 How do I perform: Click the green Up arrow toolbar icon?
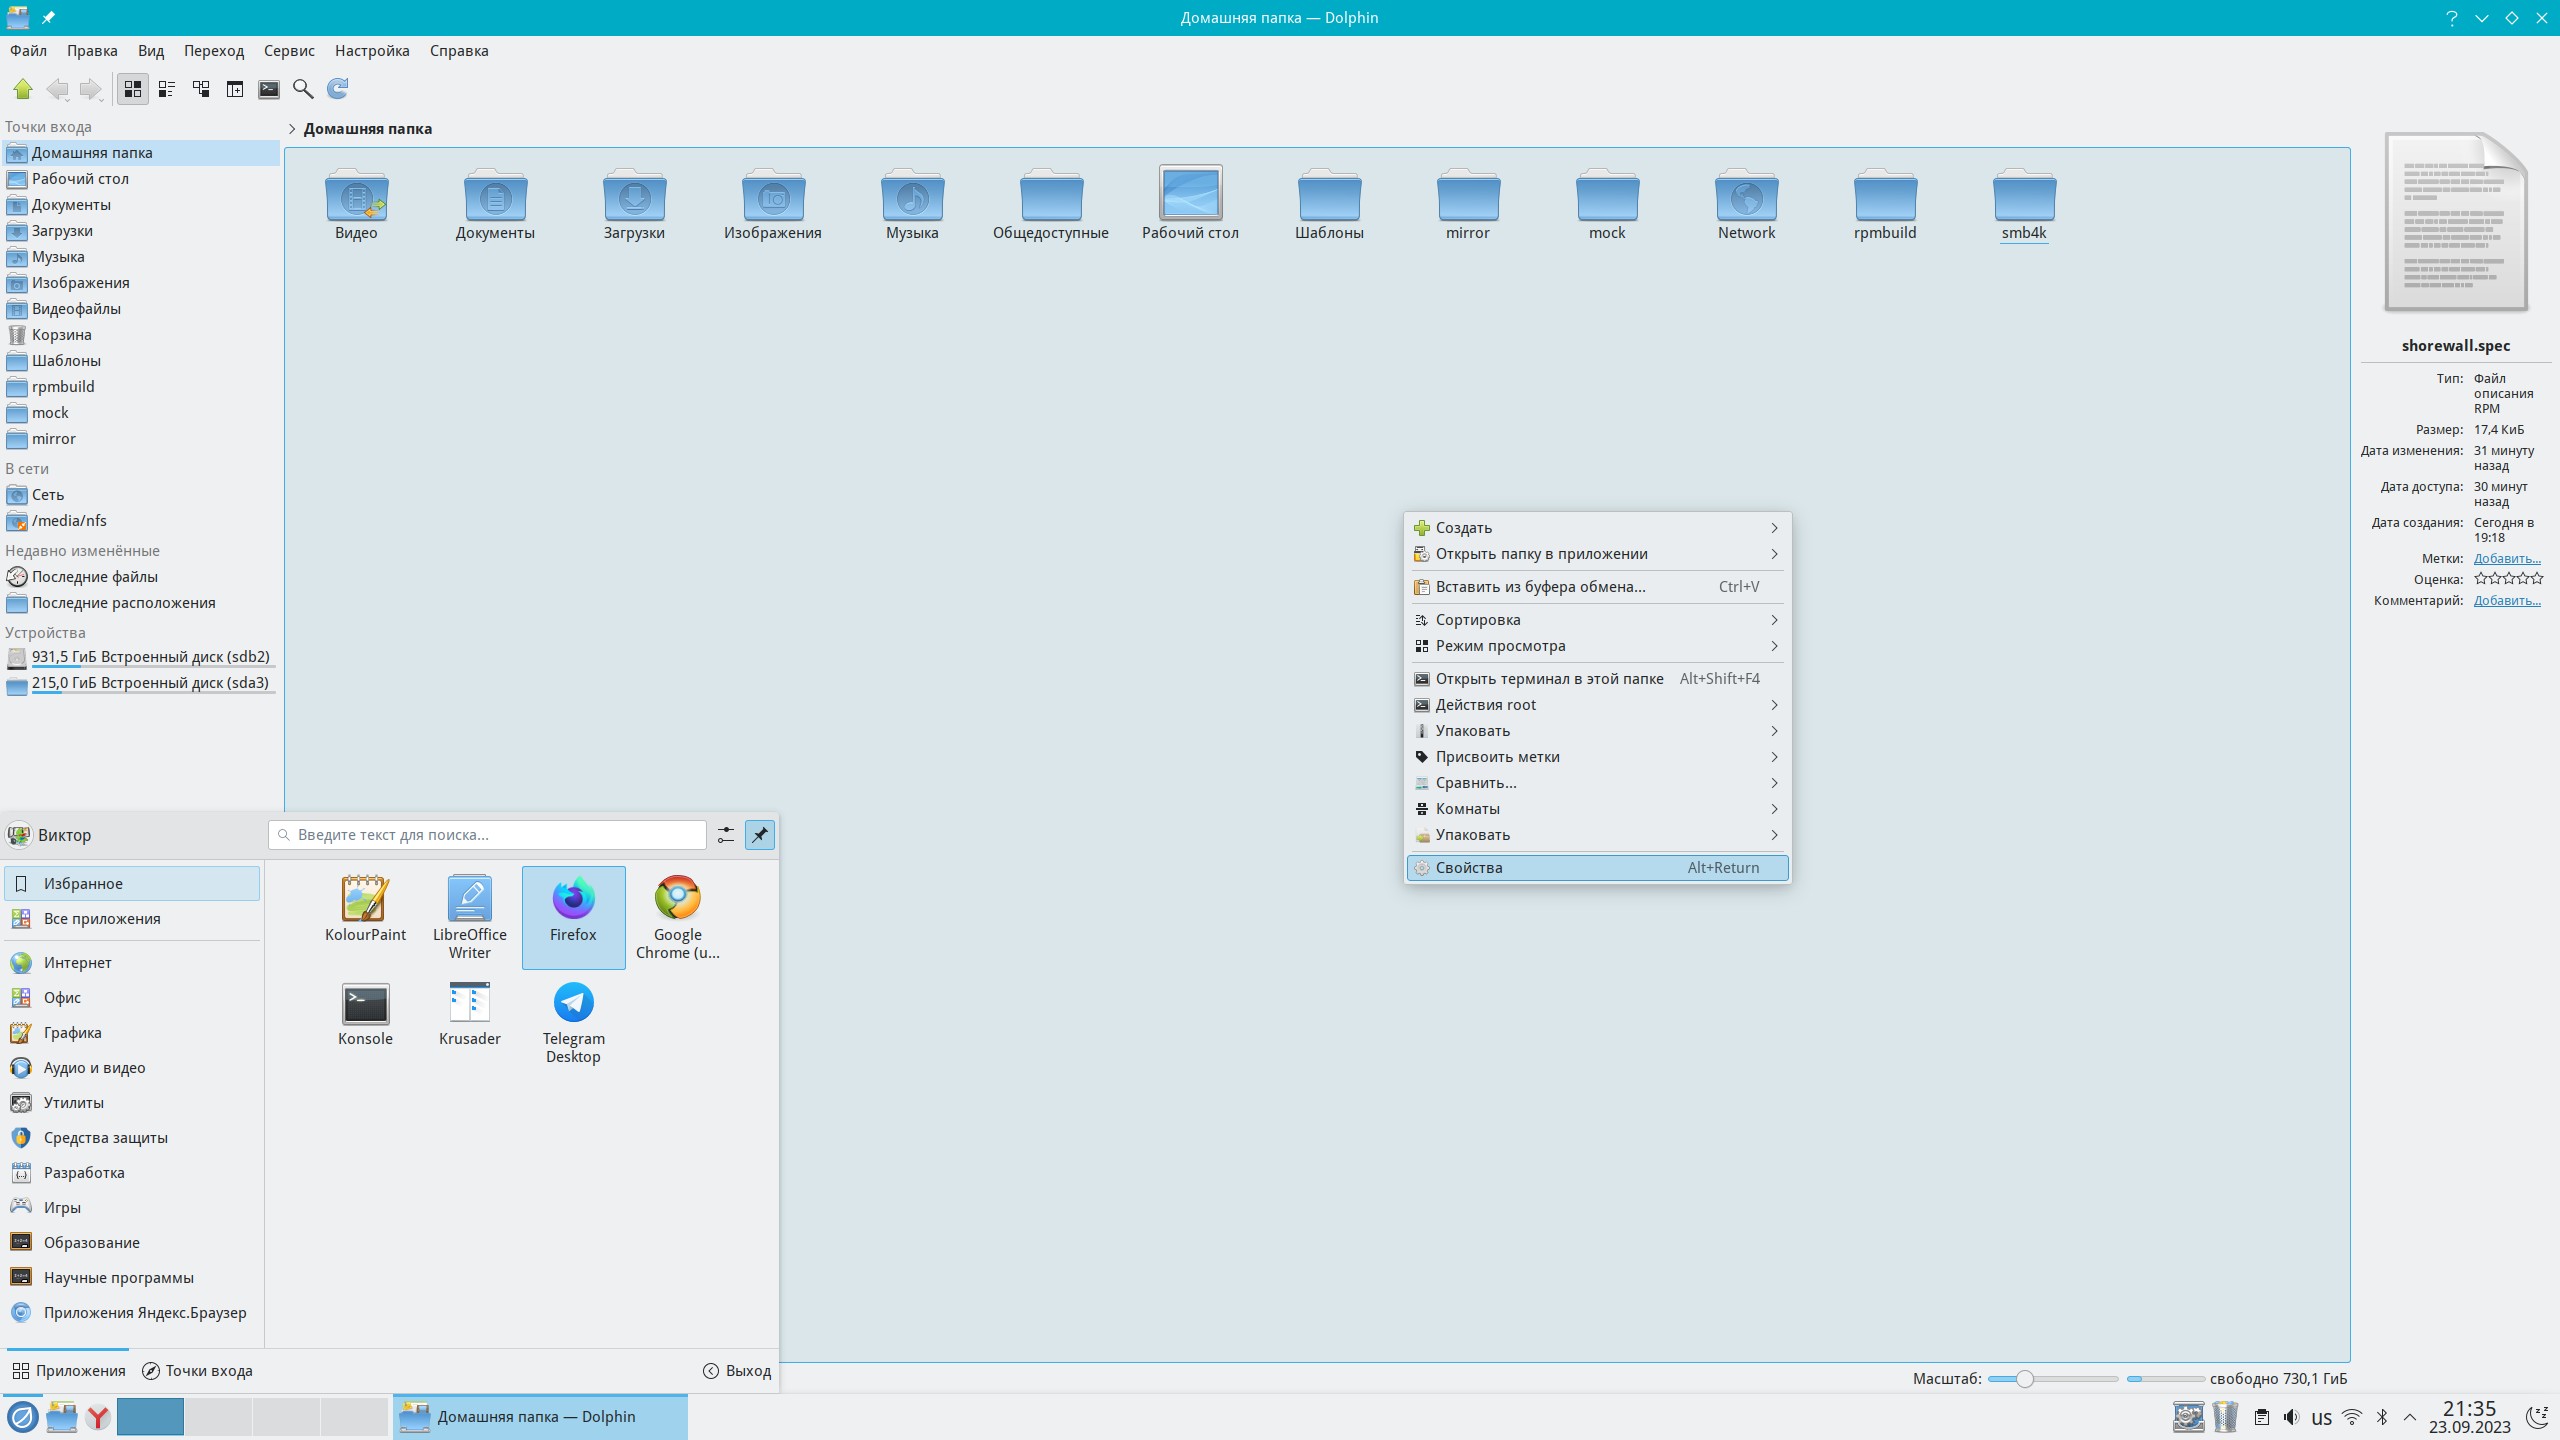tap(23, 89)
